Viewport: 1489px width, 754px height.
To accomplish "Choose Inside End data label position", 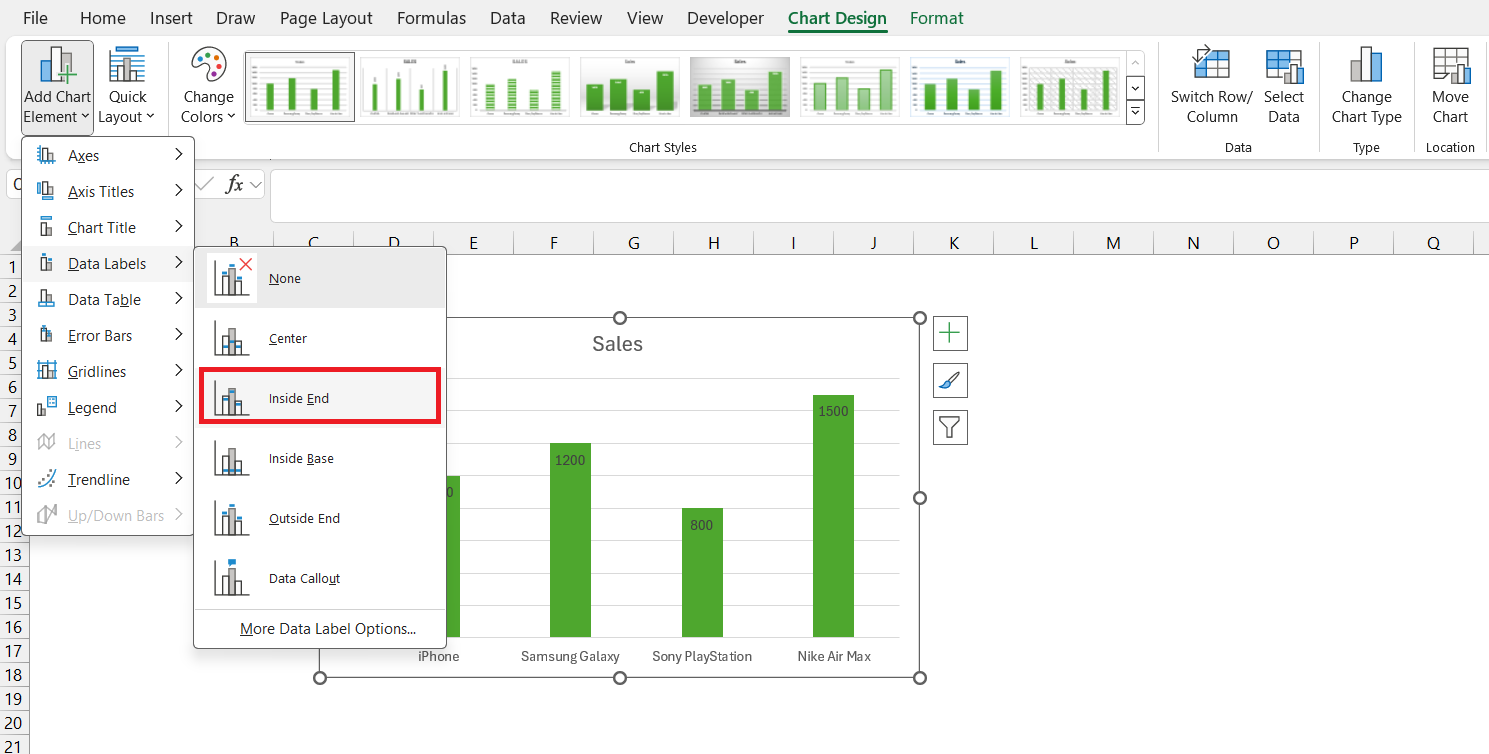I will point(320,398).
